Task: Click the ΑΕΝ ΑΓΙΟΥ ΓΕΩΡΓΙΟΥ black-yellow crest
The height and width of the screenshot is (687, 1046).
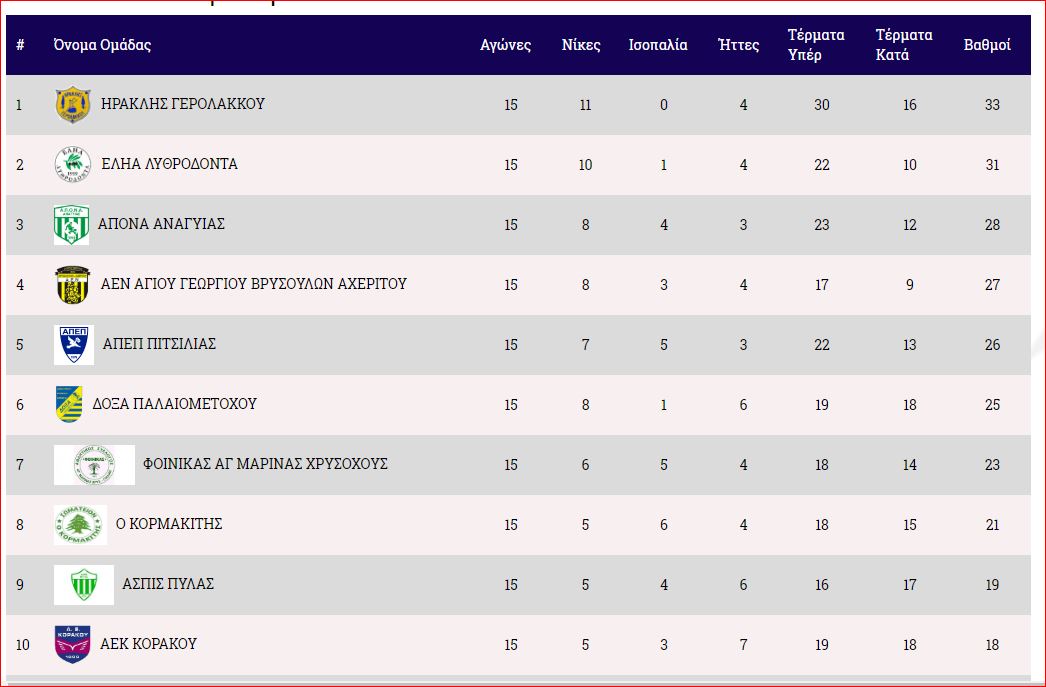Action: [x=72, y=285]
